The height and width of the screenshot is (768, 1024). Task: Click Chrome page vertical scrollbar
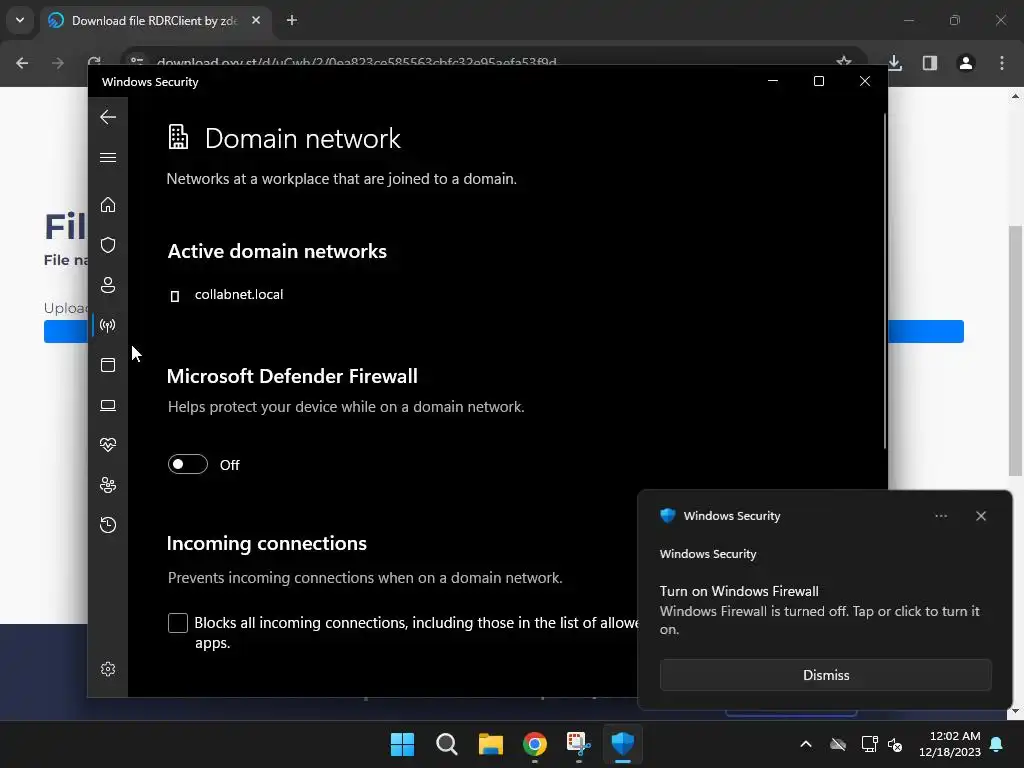click(1015, 351)
